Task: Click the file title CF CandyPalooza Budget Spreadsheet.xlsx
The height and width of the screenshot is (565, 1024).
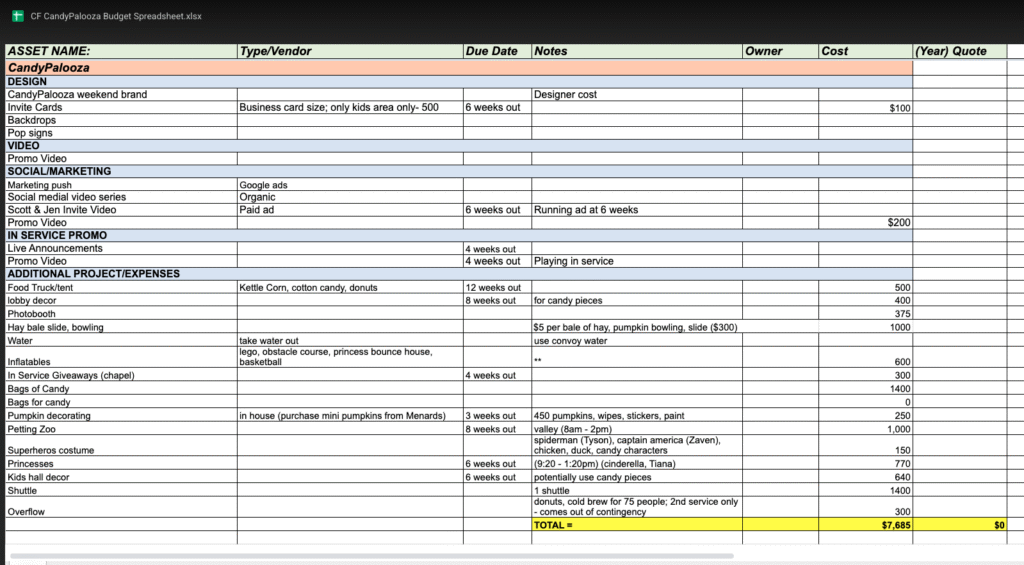Action: [x=116, y=16]
